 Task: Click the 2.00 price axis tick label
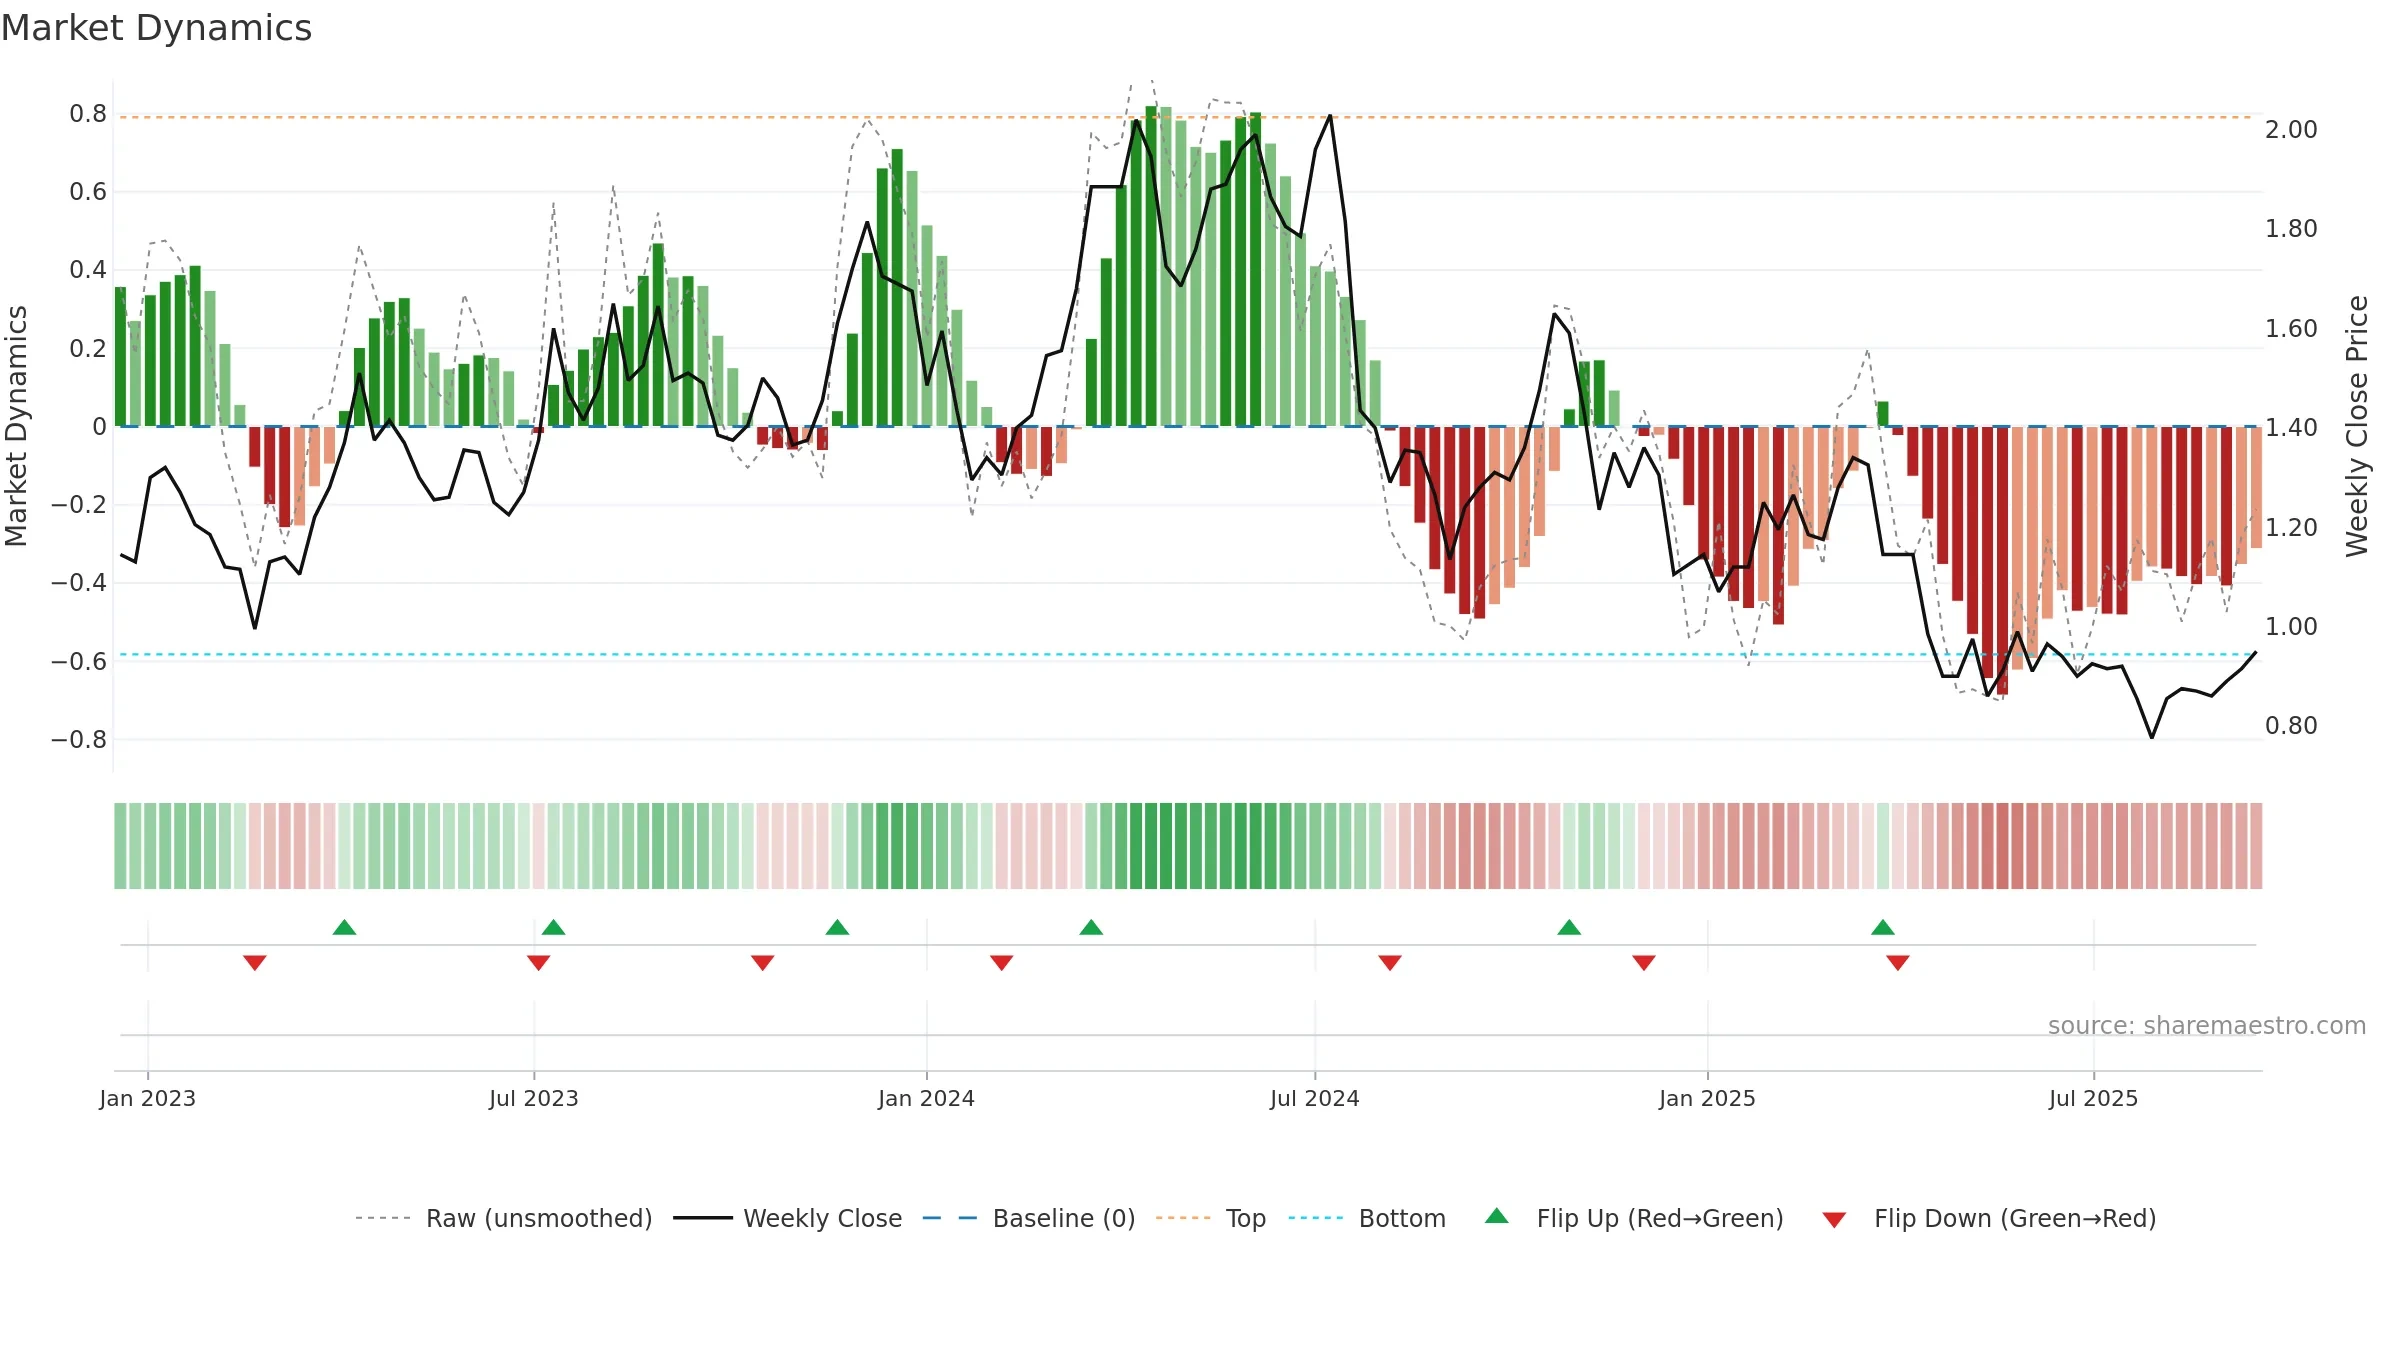coord(2291,129)
